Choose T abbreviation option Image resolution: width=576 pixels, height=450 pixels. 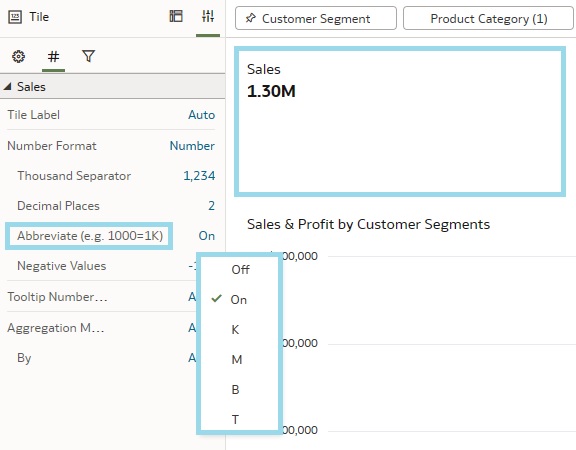click(x=235, y=420)
